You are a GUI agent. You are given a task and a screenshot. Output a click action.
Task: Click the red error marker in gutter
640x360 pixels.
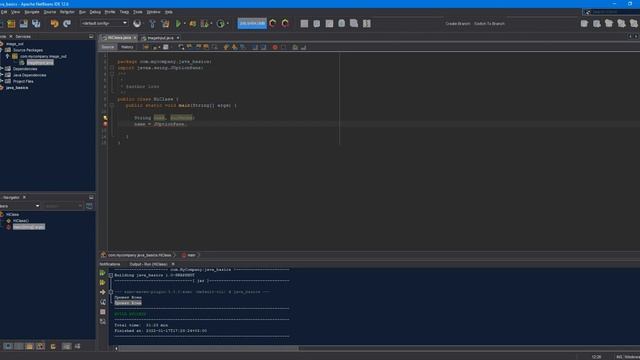tap(105, 124)
